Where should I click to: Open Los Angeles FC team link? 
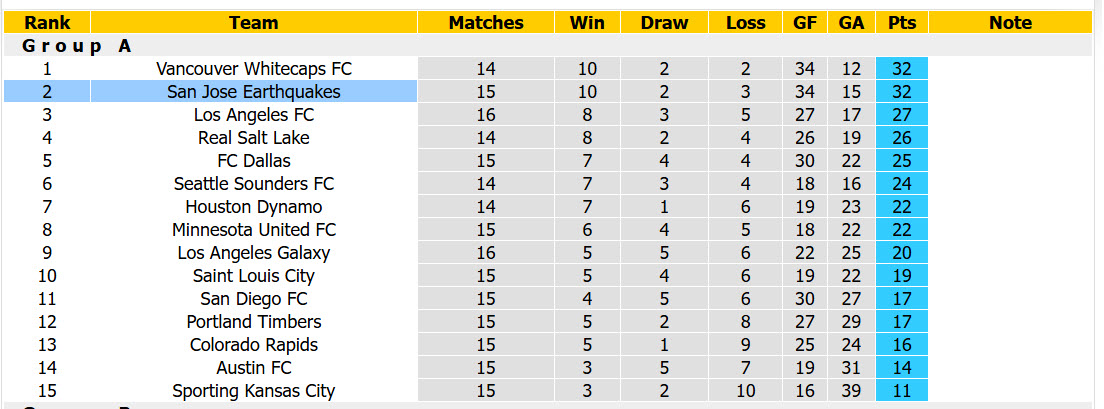point(253,115)
